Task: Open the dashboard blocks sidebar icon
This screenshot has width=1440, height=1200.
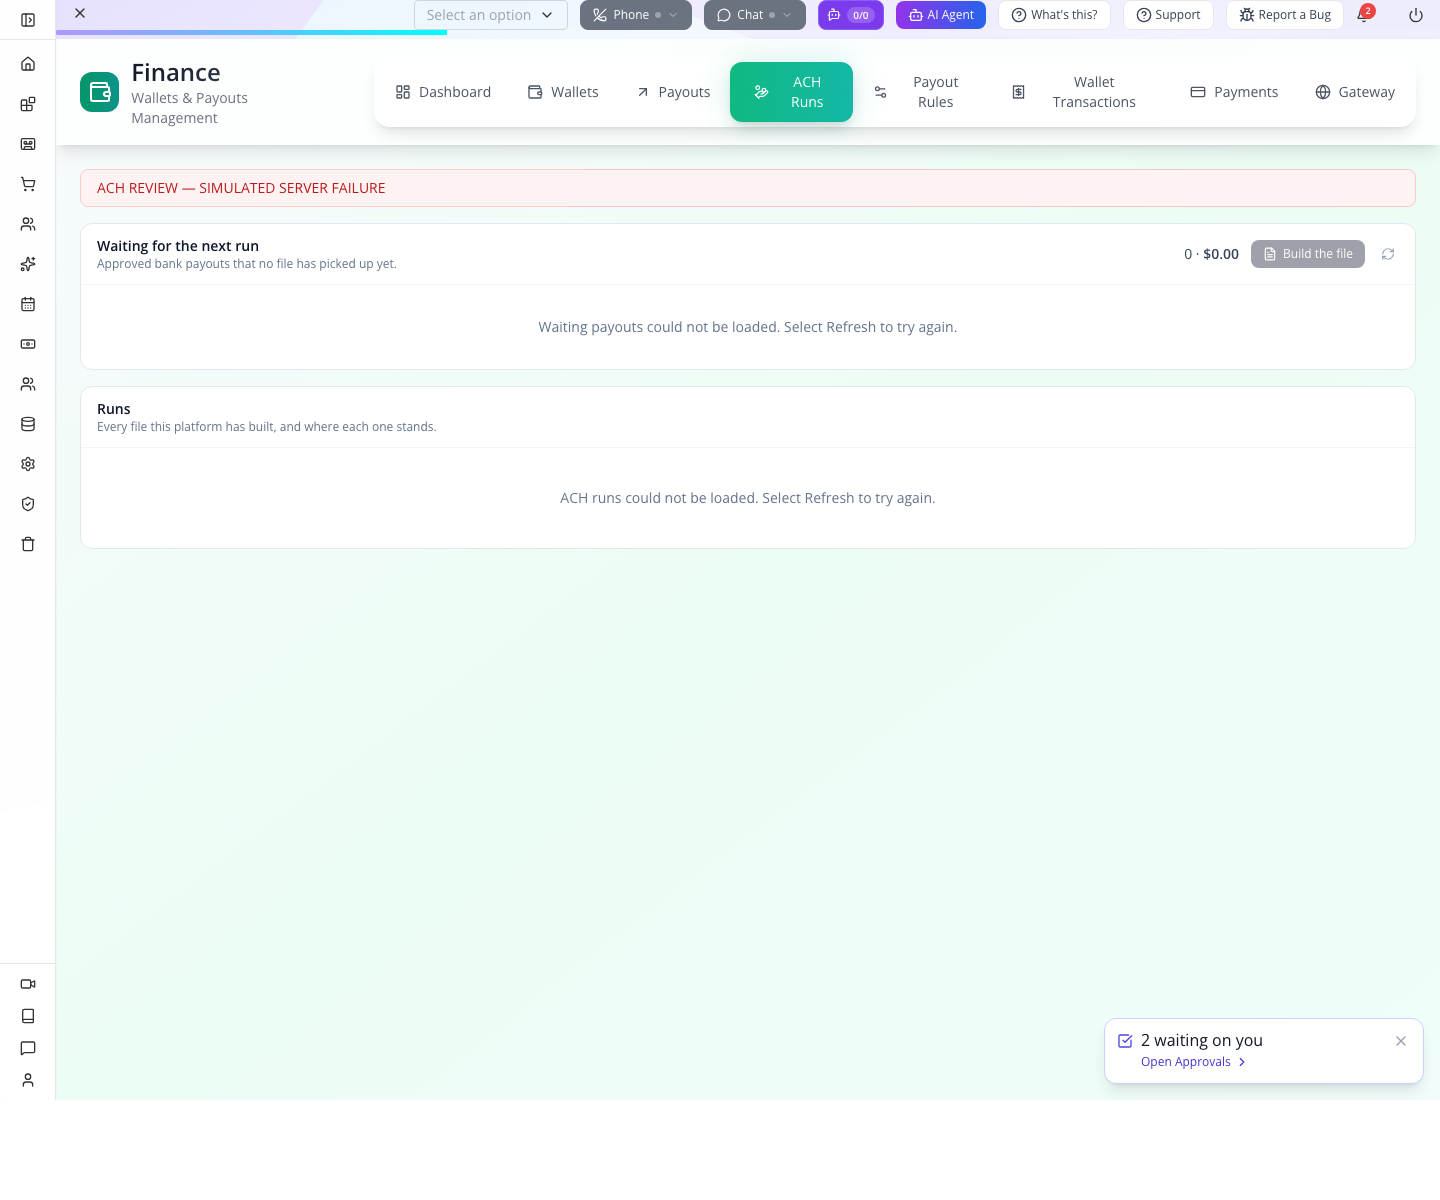Action: coord(28,104)
